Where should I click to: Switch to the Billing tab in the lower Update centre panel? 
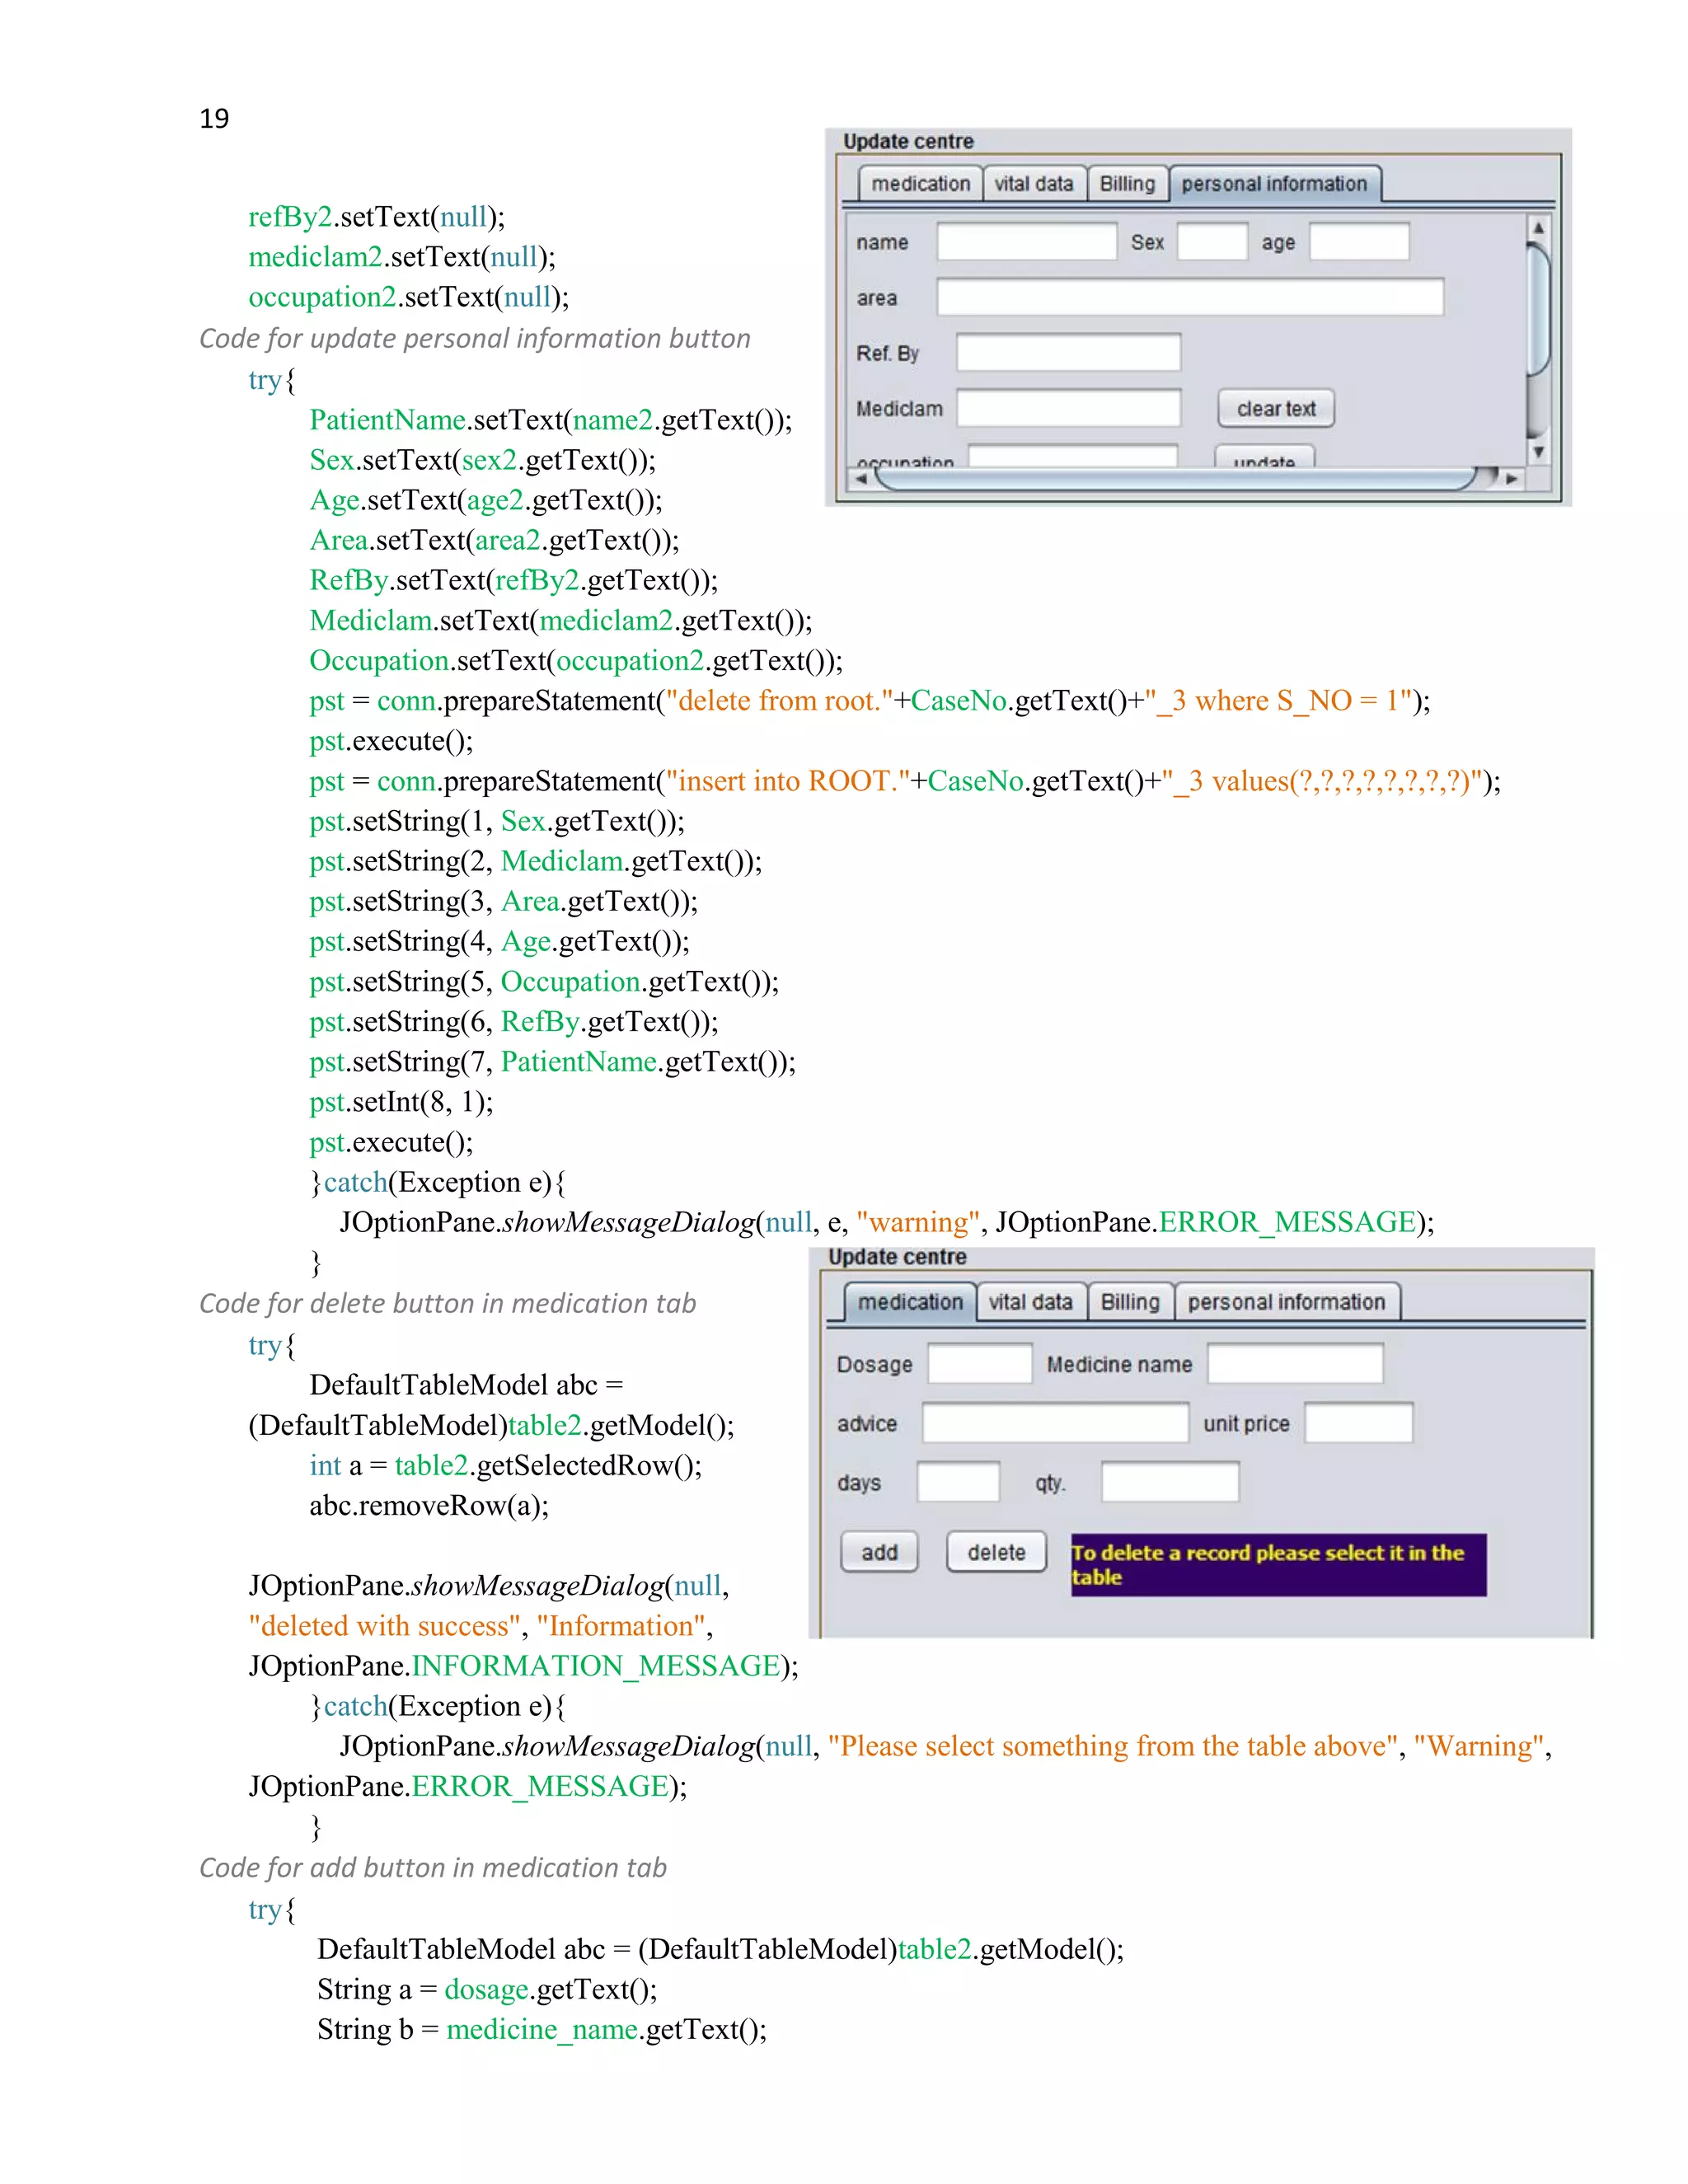1130,1302
